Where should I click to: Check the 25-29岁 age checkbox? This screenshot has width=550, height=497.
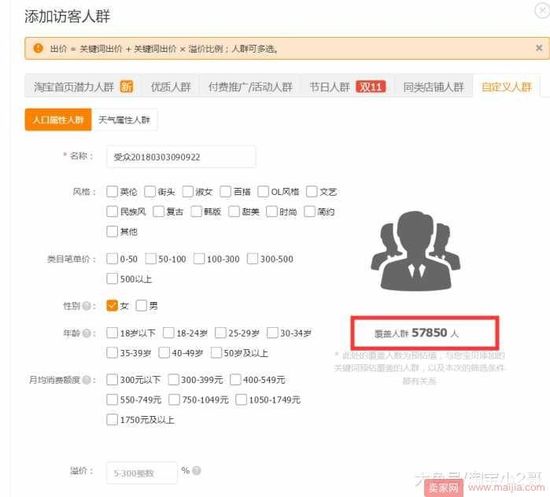[221, 333]
